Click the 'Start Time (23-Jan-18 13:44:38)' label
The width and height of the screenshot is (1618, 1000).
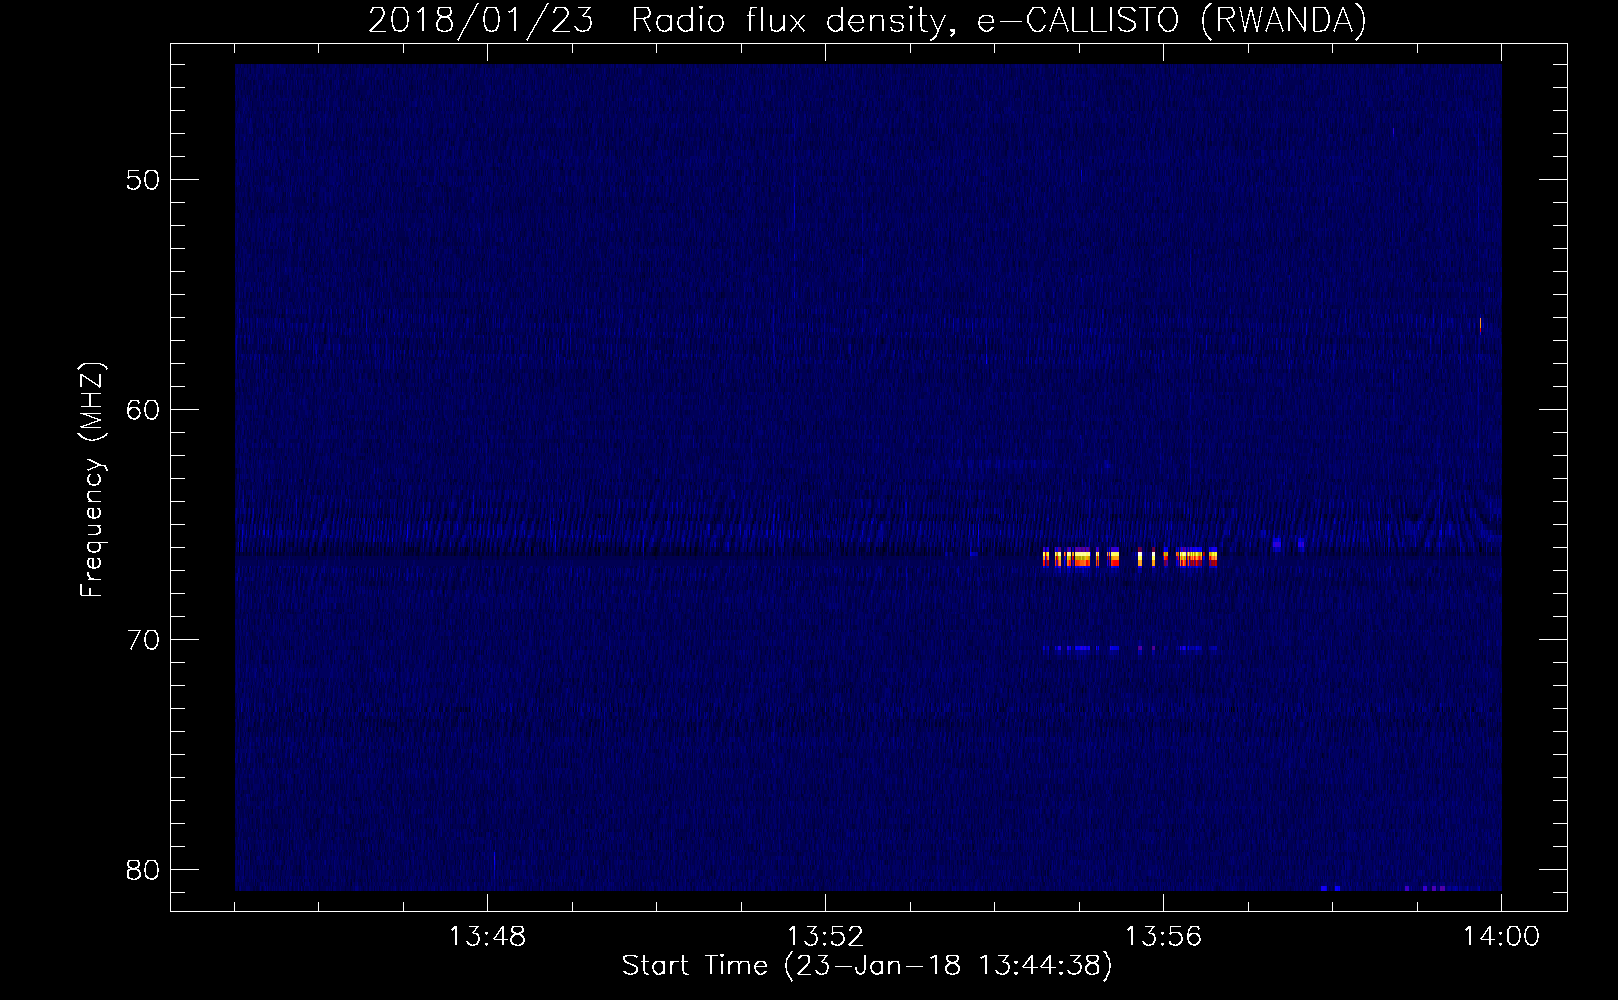[x=867, y=966]
